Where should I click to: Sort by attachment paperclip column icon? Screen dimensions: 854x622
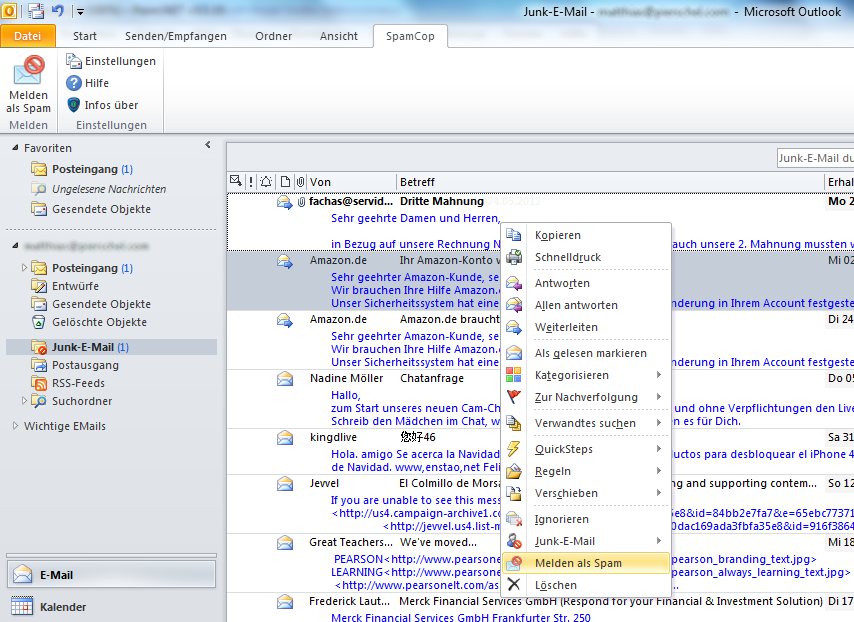[300, 182]
